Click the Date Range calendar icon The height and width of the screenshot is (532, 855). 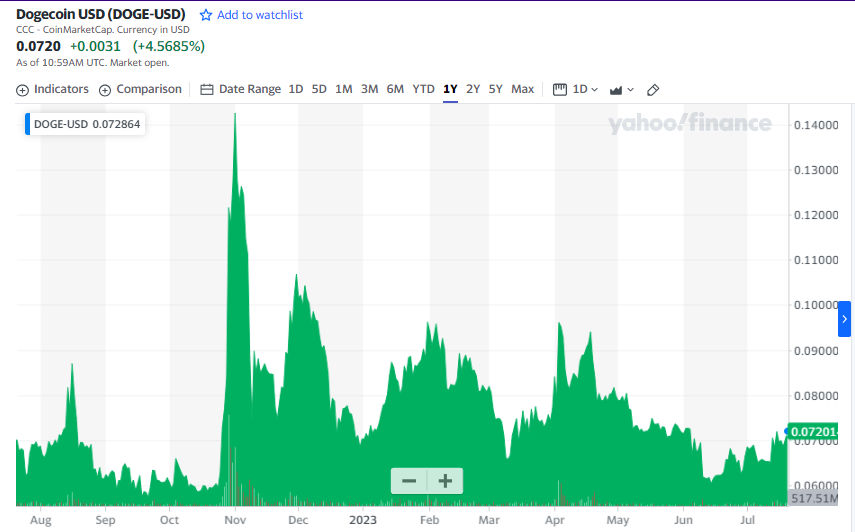[207, 89]
